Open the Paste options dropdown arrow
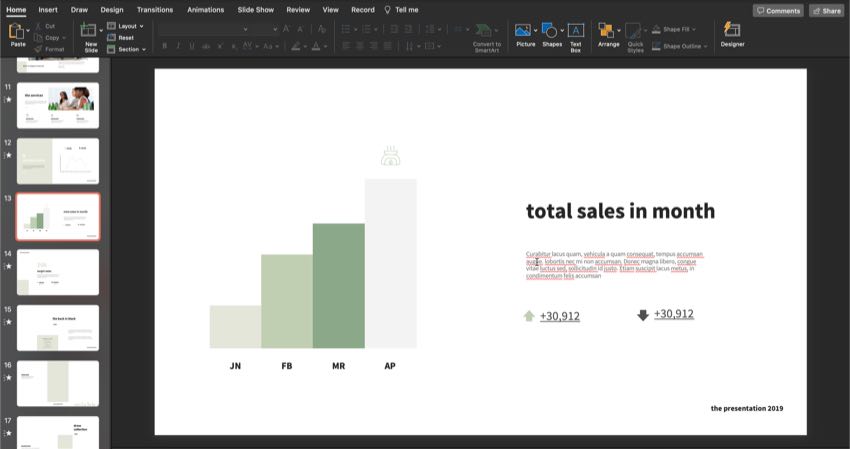 (x=28, y=31)
